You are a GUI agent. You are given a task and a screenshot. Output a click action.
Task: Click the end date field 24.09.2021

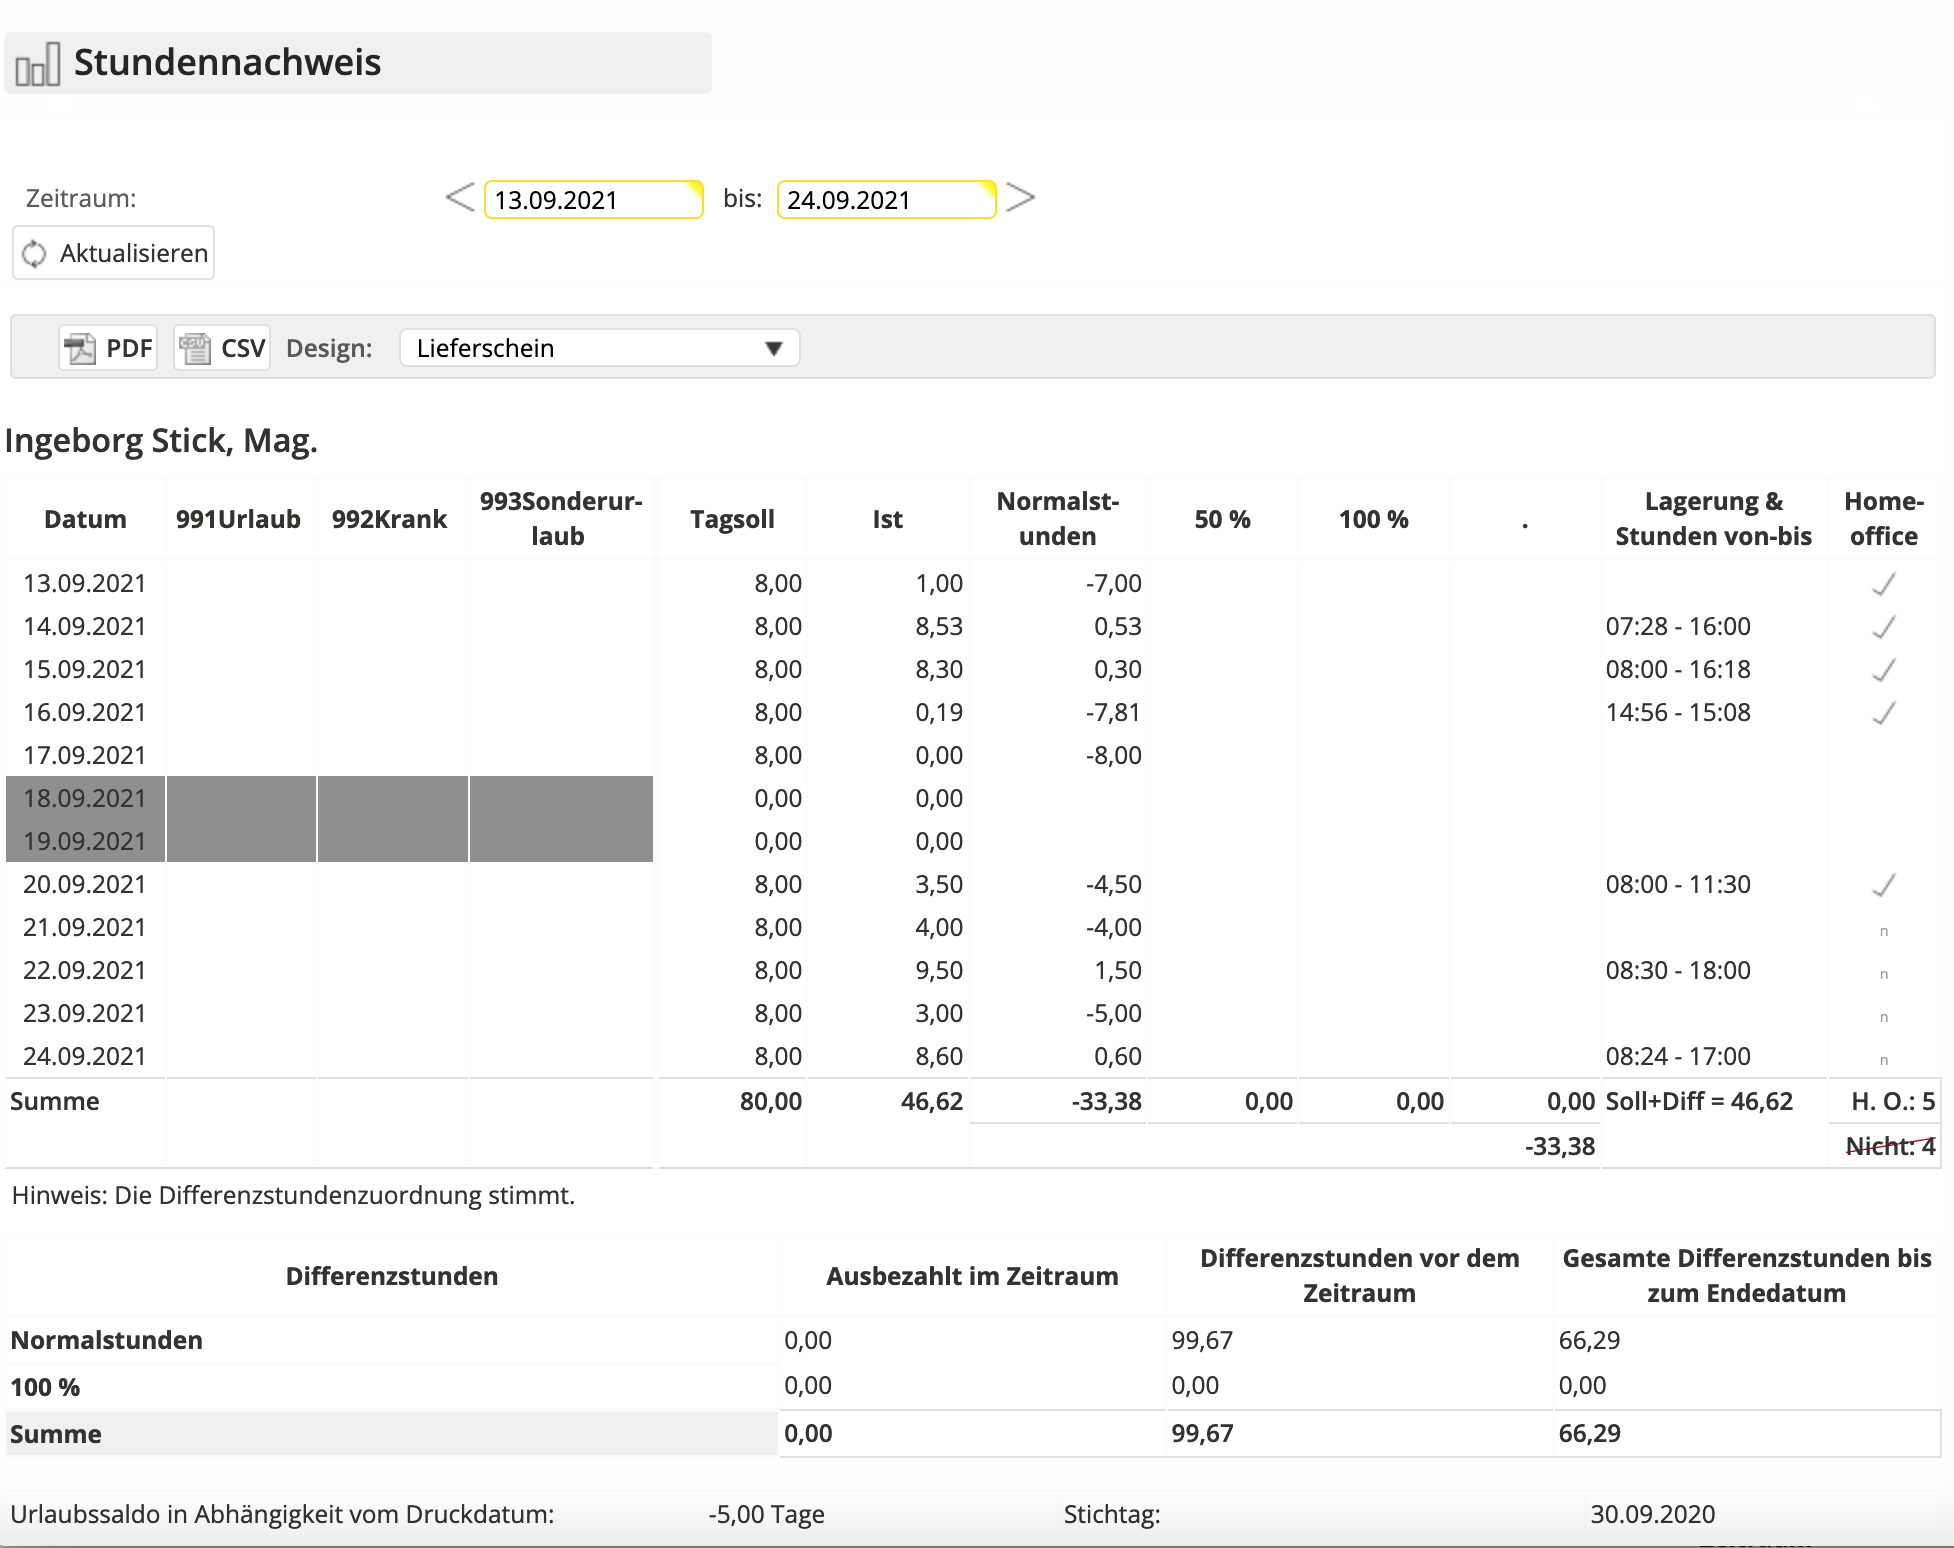(x=885, y=200)
